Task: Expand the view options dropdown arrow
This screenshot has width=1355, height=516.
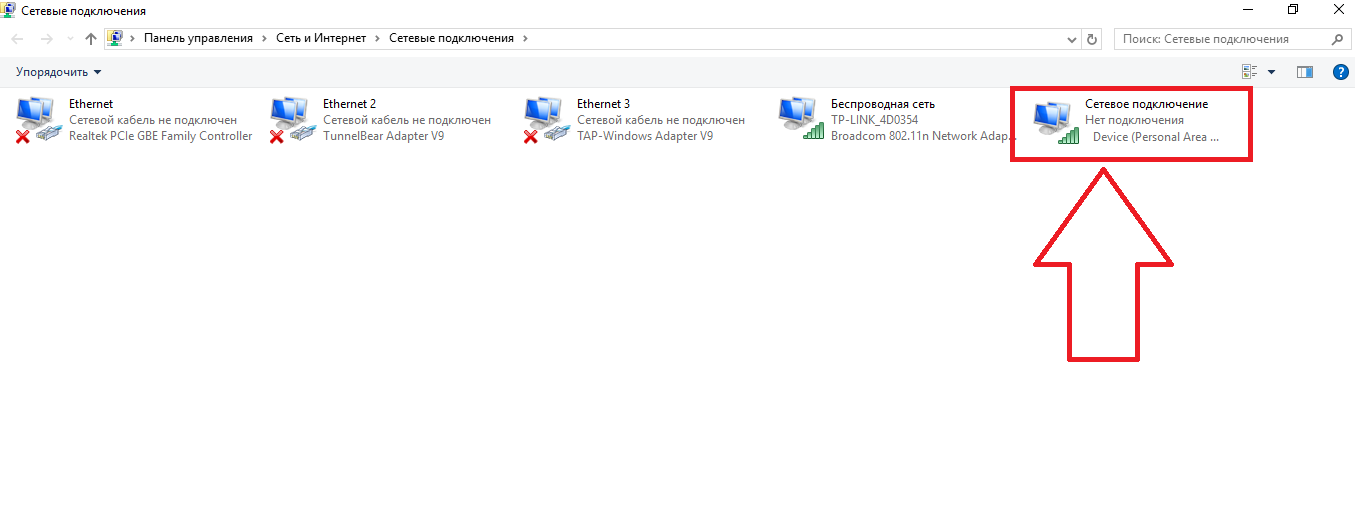Action: (1271, 72)
